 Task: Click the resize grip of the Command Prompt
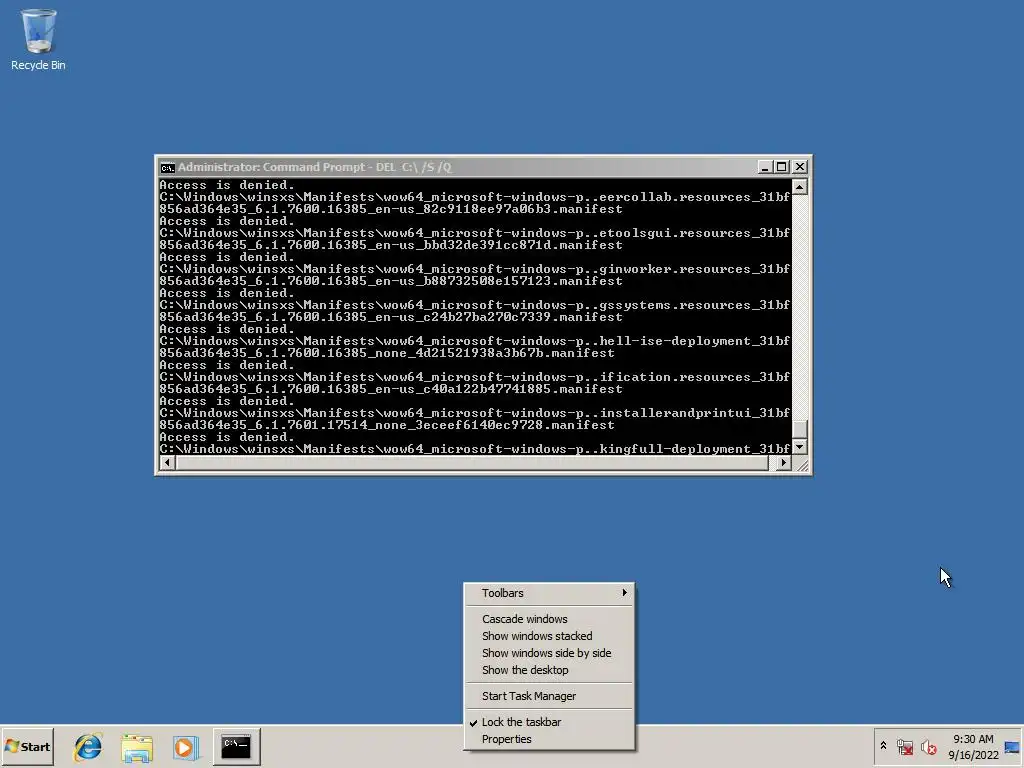[801, 464]
